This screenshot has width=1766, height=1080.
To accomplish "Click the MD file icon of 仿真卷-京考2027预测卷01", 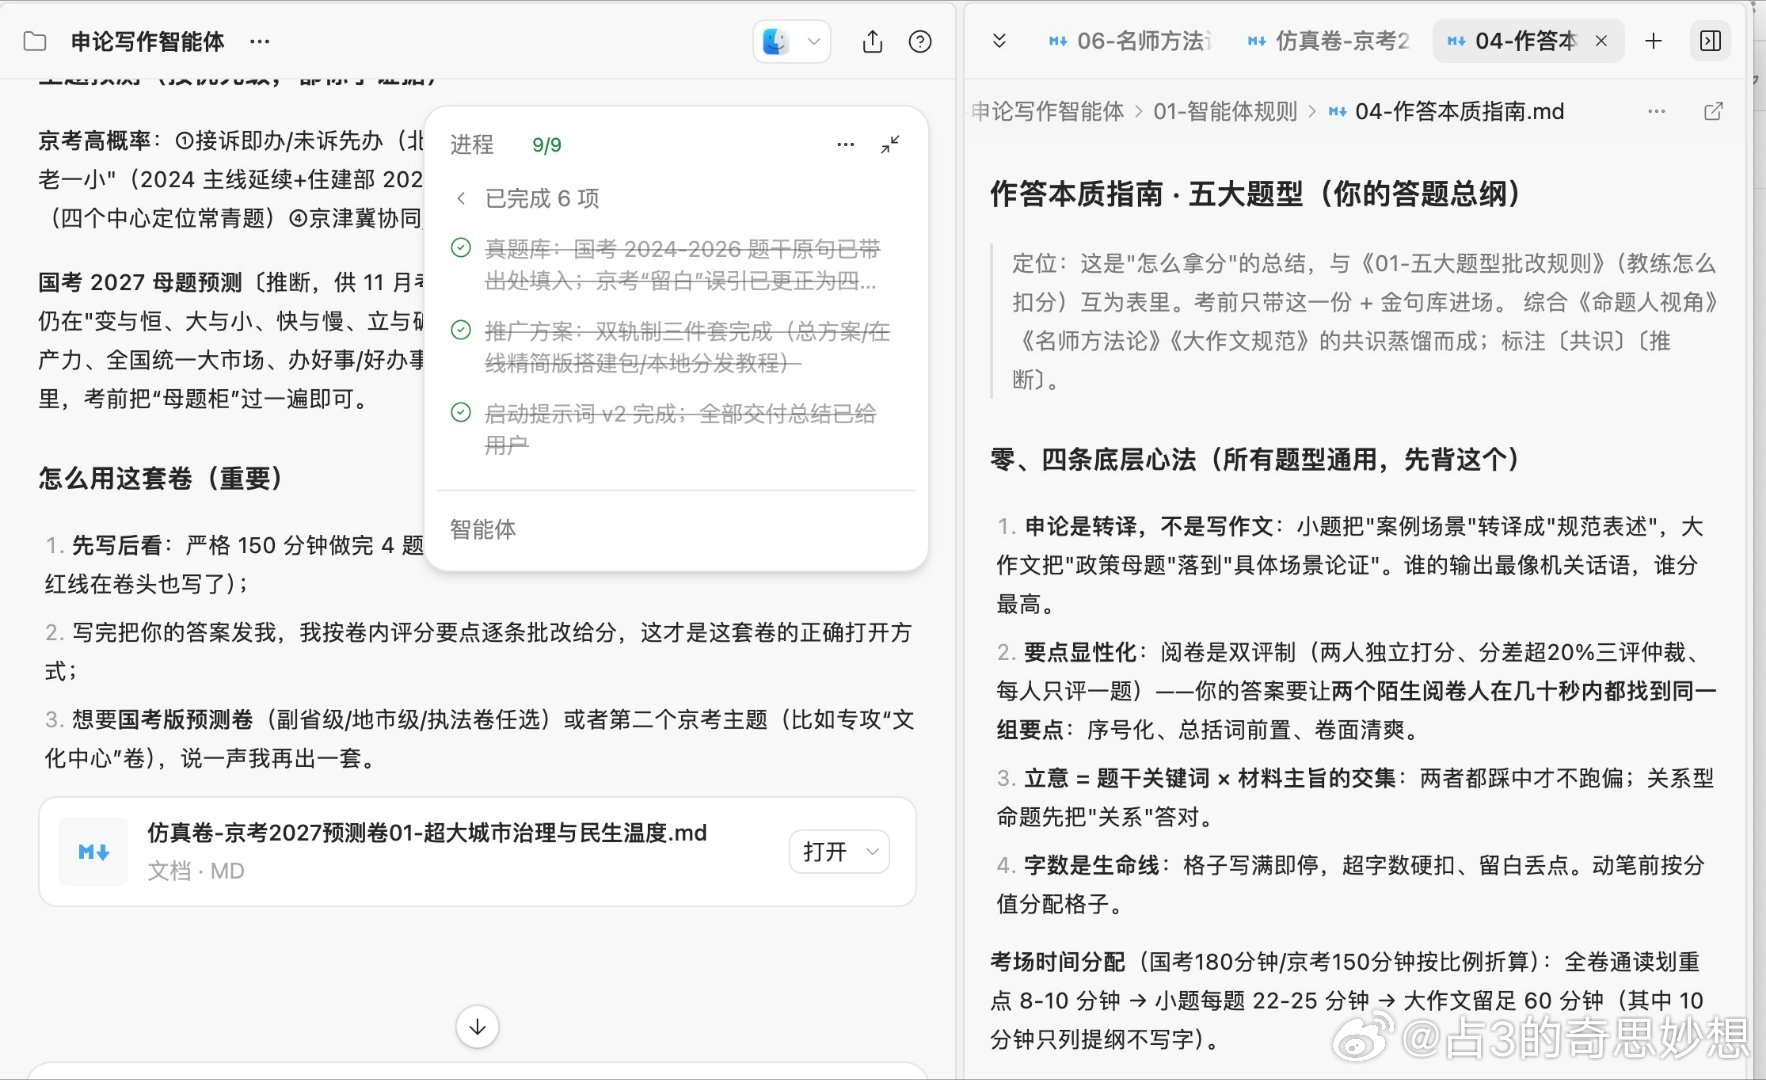I will point(93,852).
